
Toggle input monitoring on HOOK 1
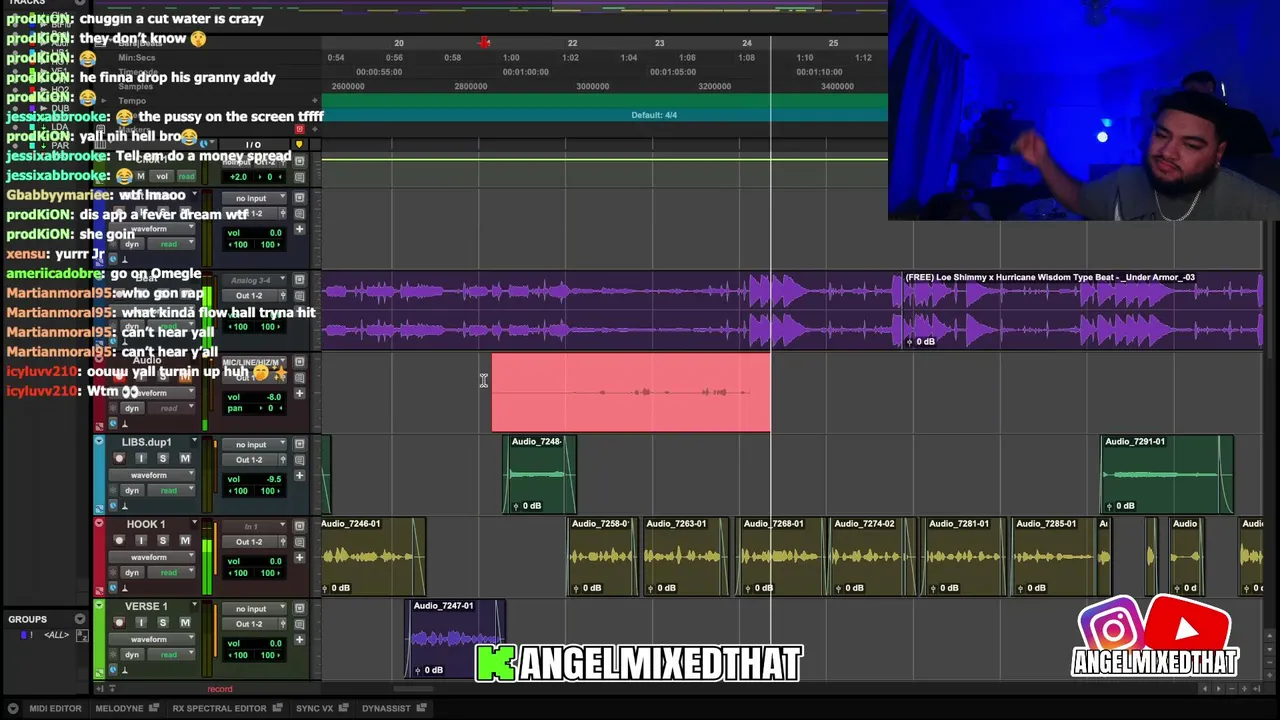(x=141, y=540)
